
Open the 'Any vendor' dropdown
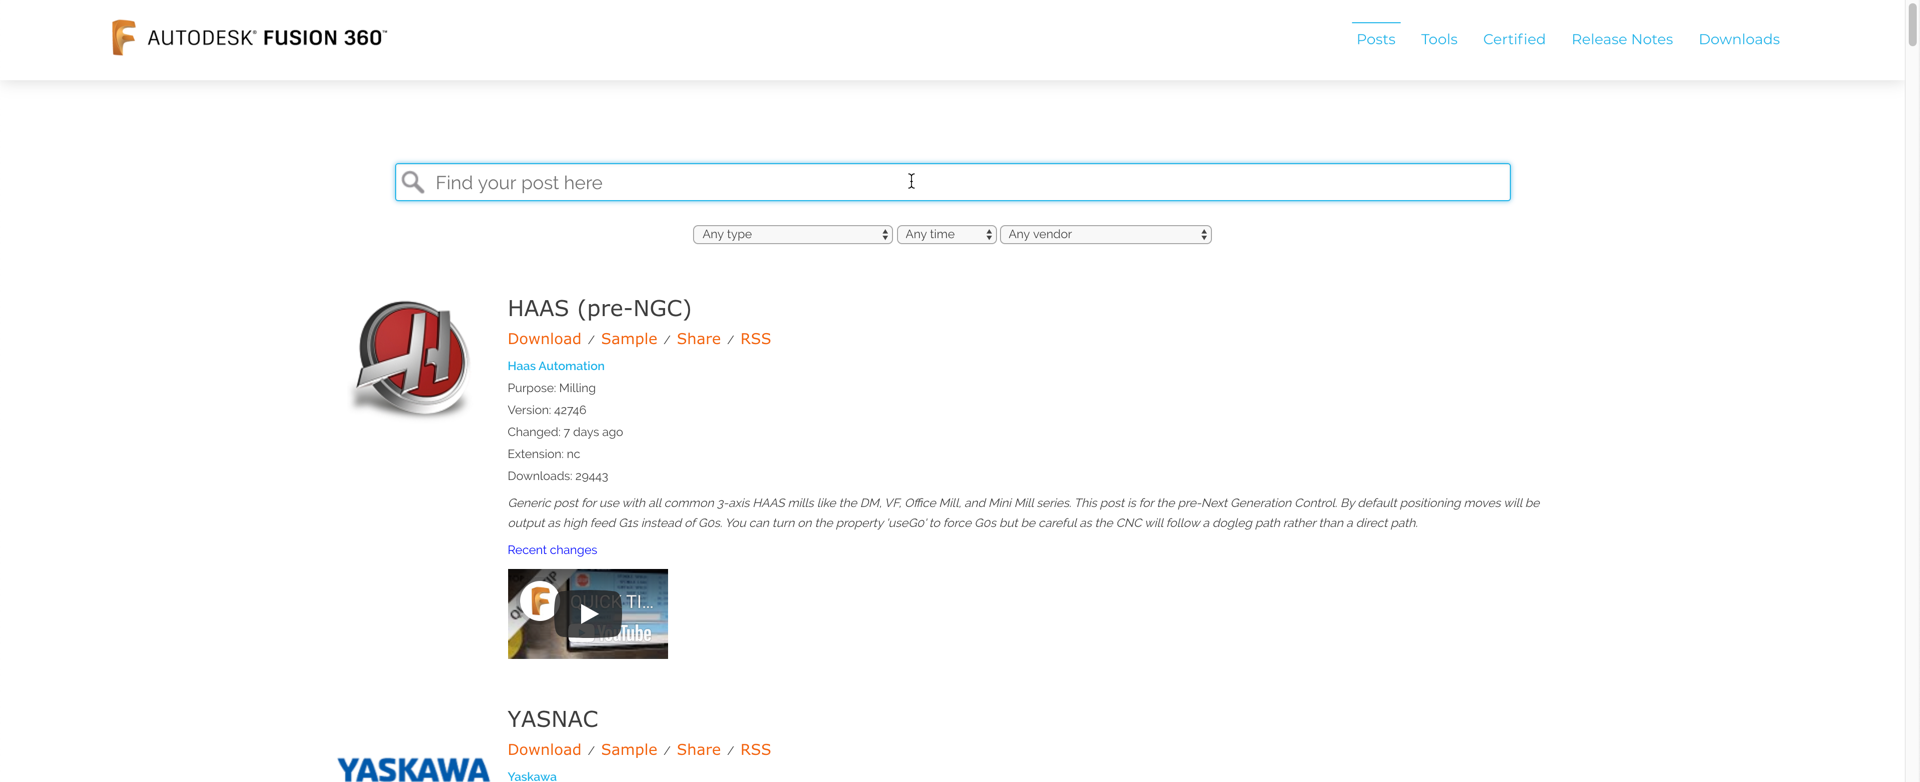click(x=1106, y=234)
